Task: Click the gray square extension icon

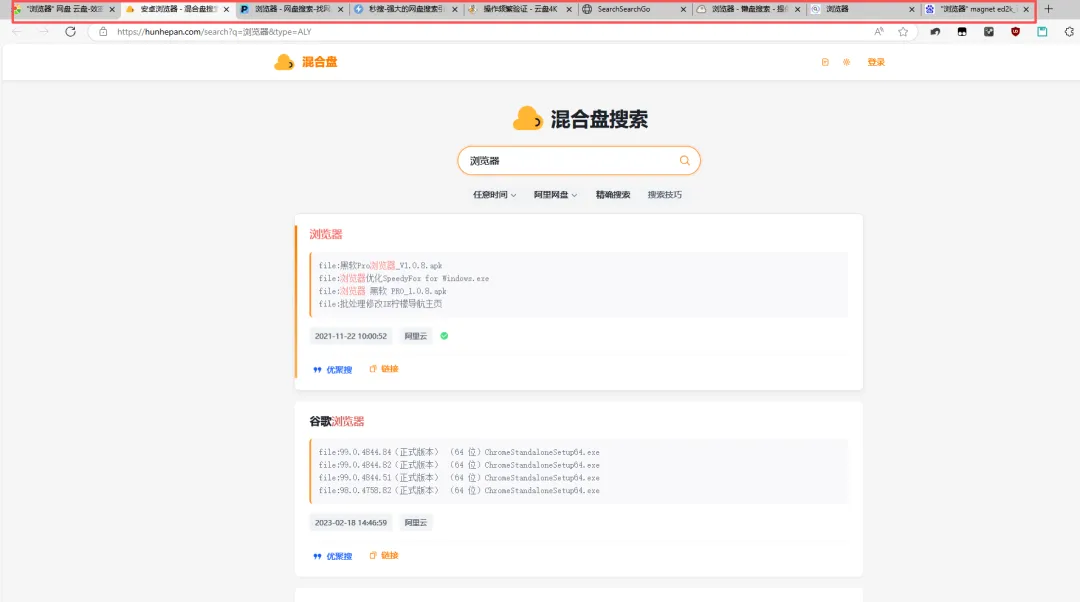Action: click(x=988, y=32)
